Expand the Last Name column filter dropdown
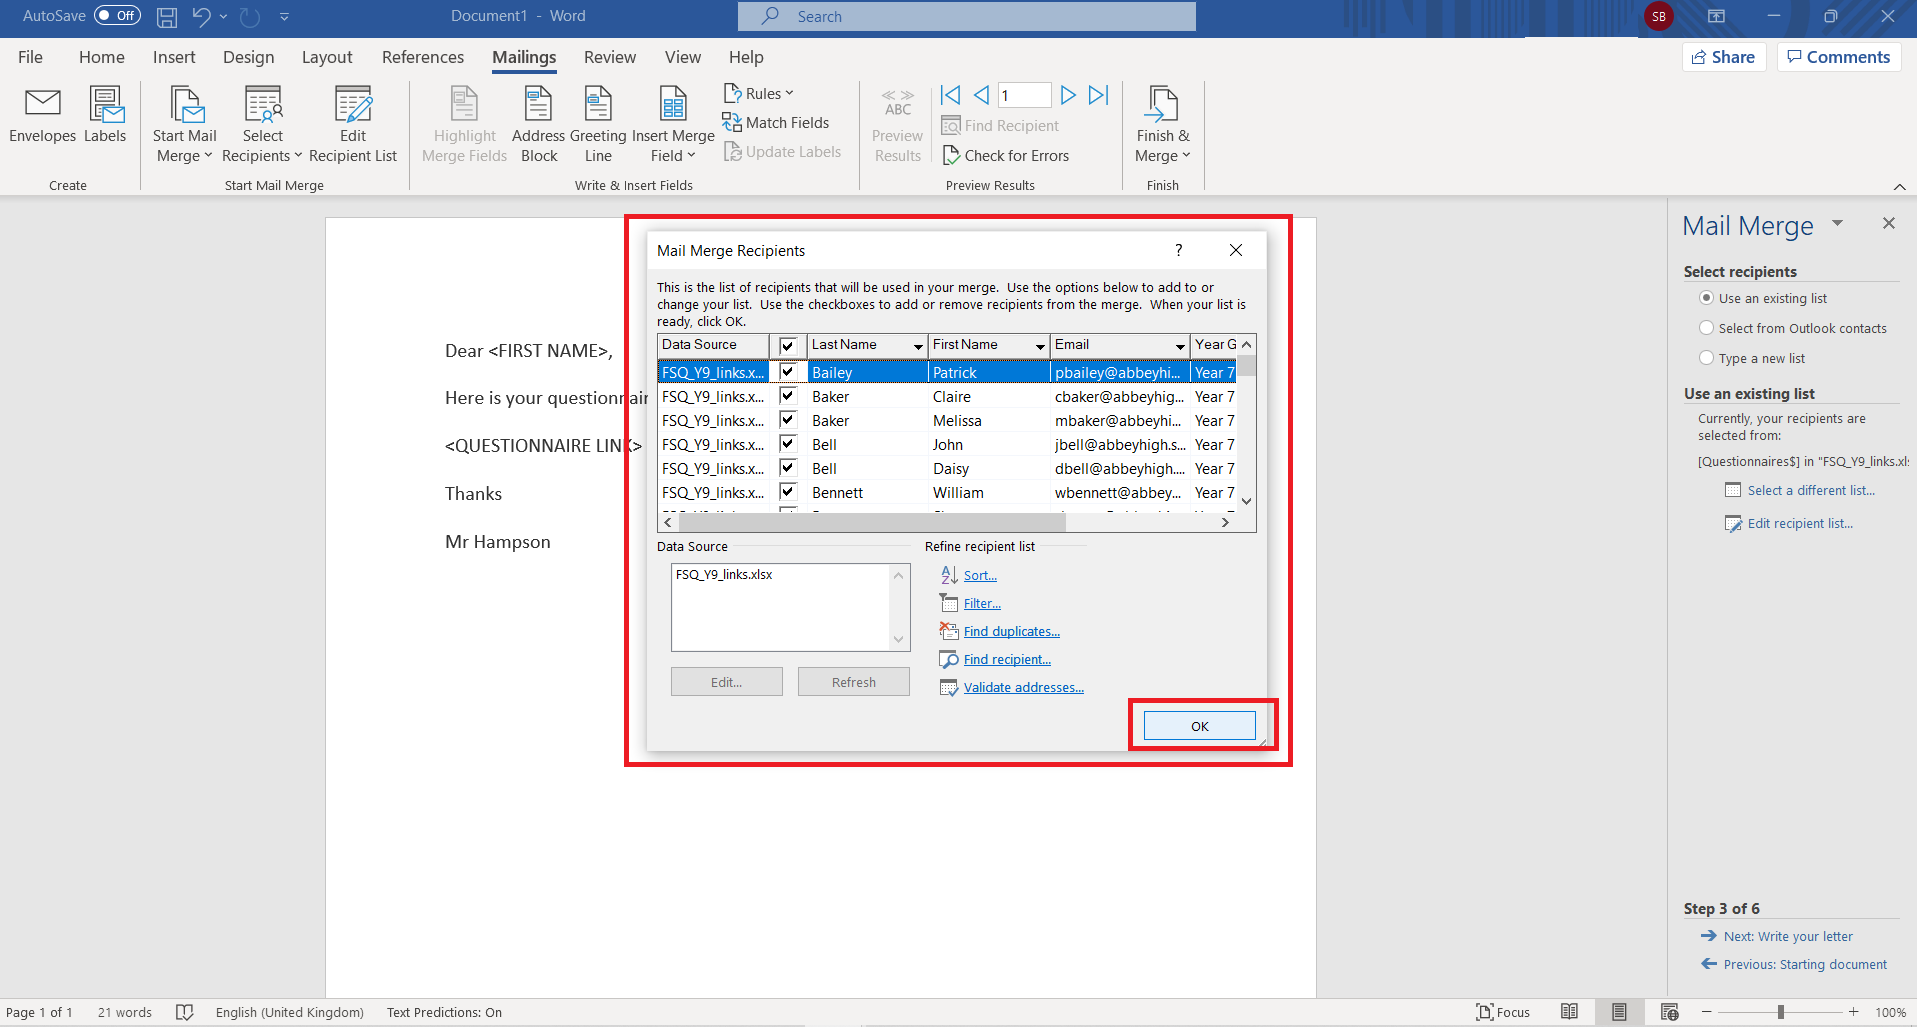The width and height of the screenshot is (1917, 1027). [917, 346]
